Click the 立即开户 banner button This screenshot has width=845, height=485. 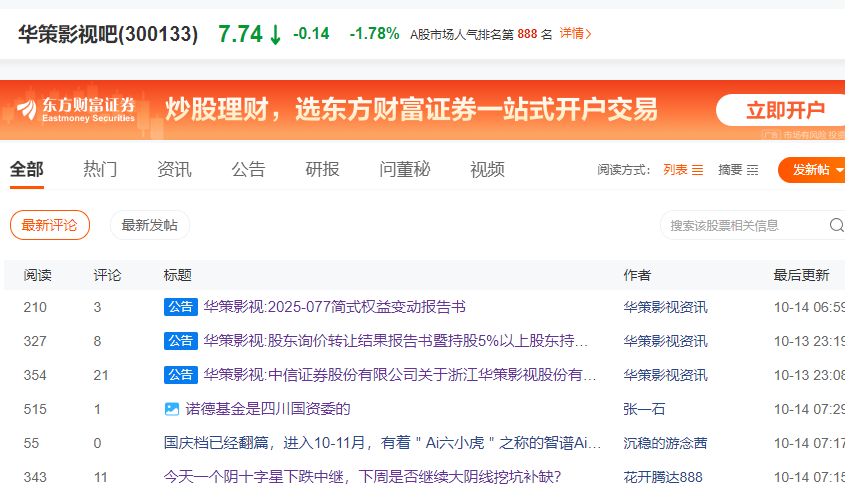(x=781, y=110)
